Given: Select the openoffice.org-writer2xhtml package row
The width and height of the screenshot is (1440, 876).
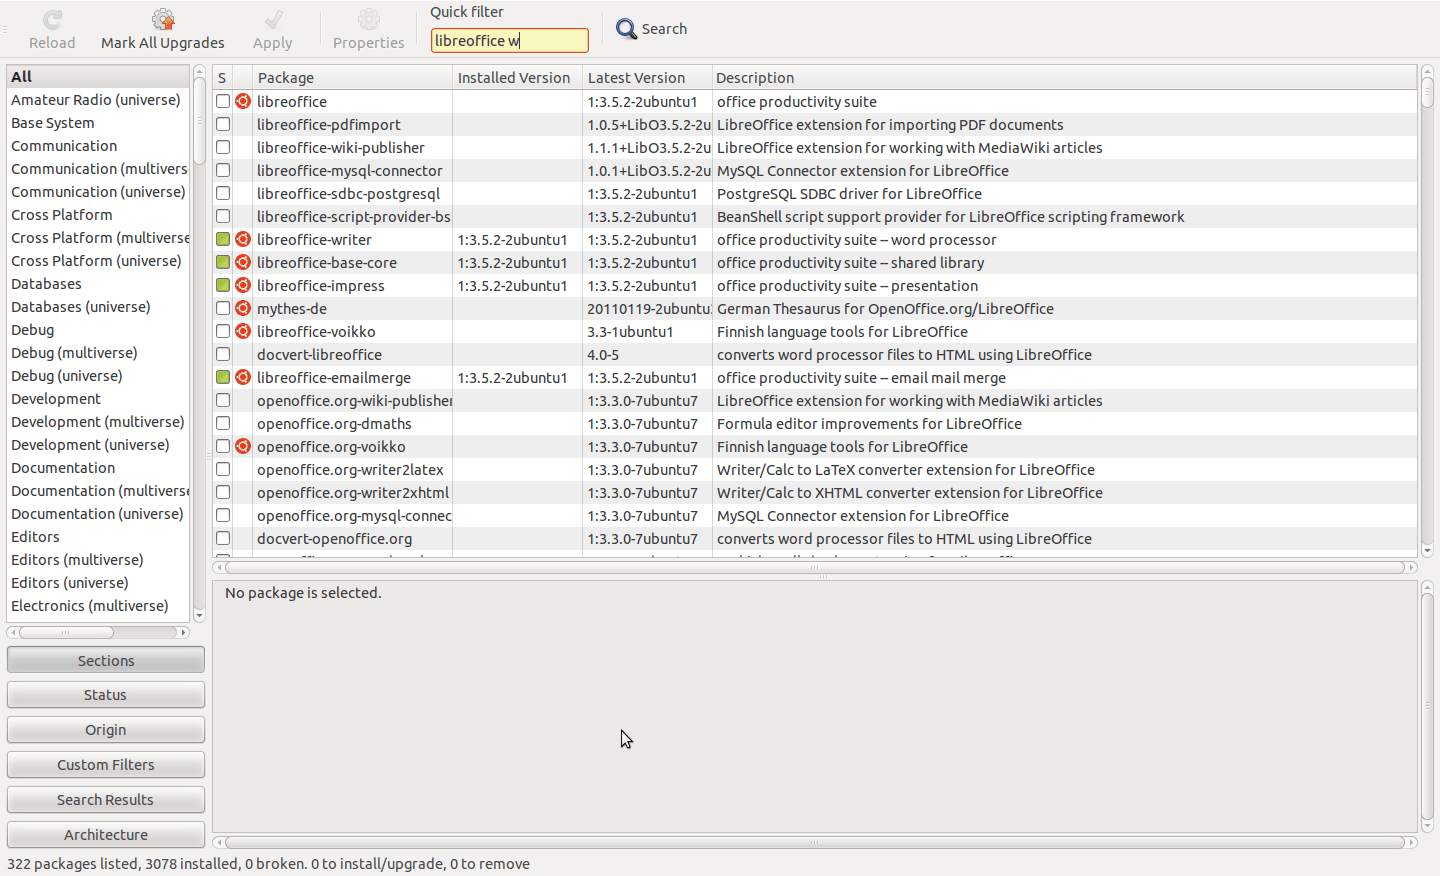Looking at the screenshot, I should click(815, 492).
